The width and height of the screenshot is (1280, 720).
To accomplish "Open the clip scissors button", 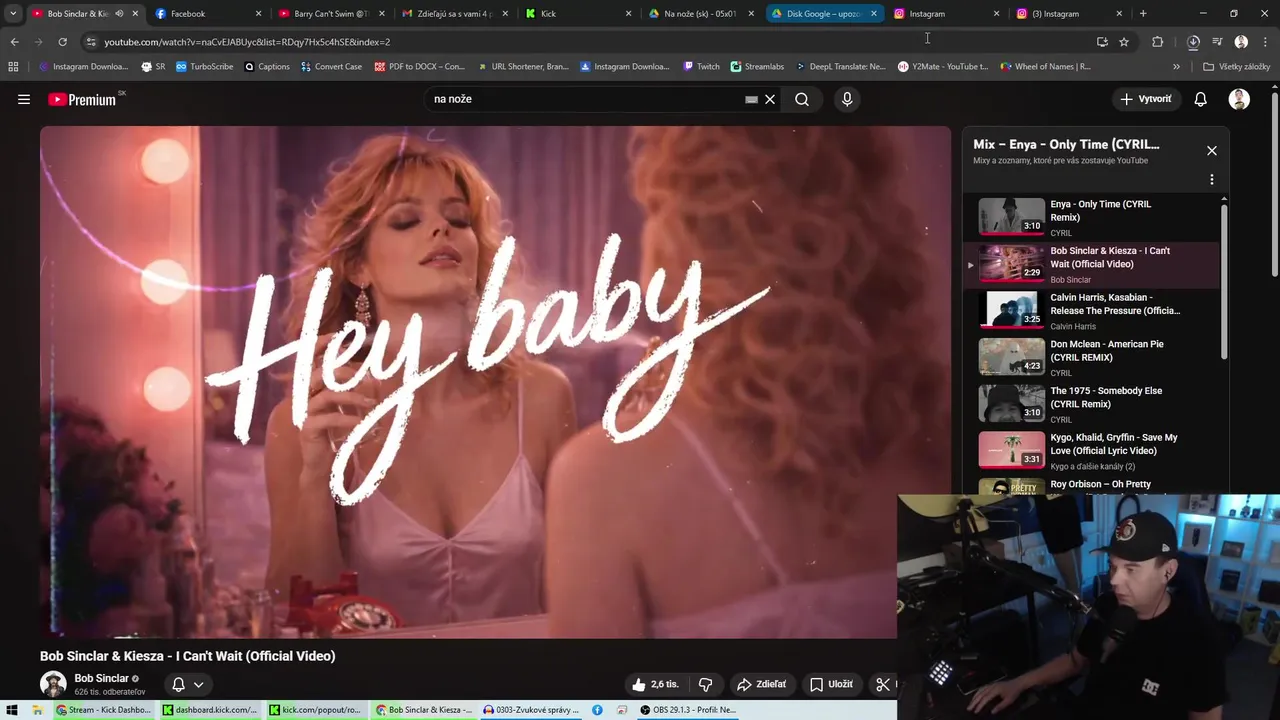I will point(883,684).
